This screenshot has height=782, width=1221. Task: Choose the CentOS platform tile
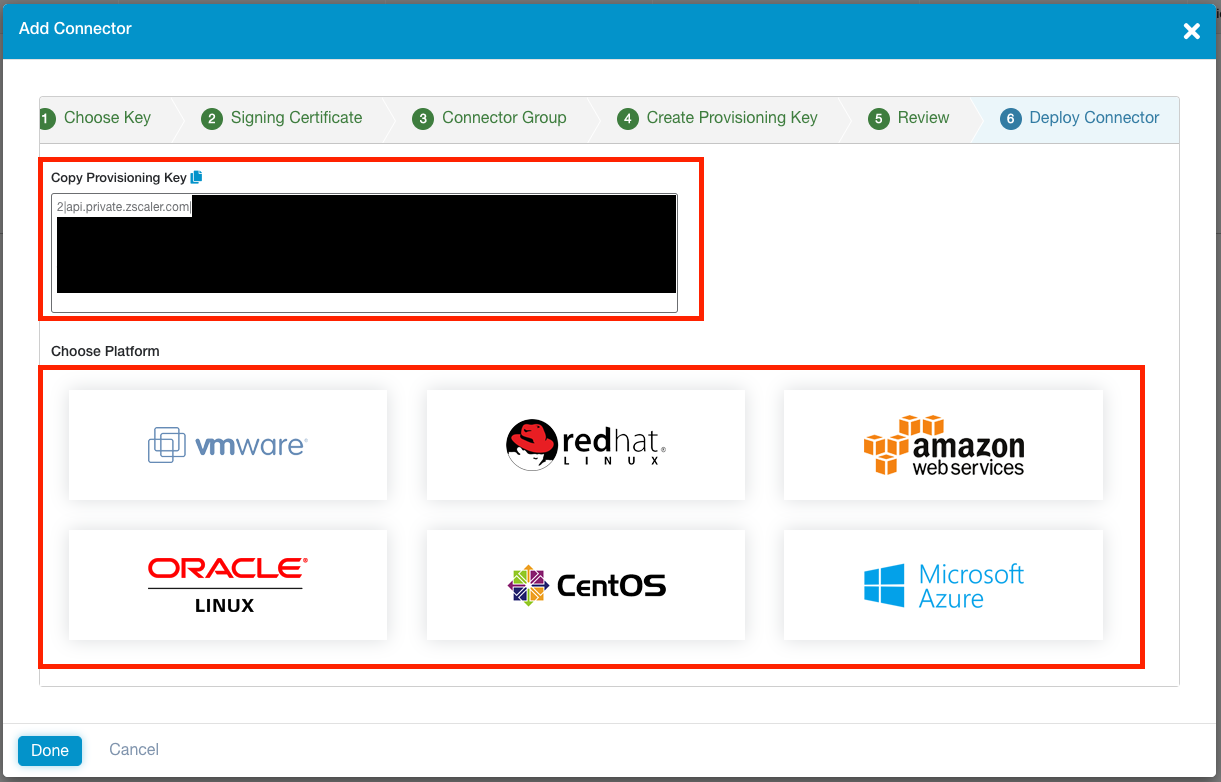pyautogui.click(x=585, y=585)
